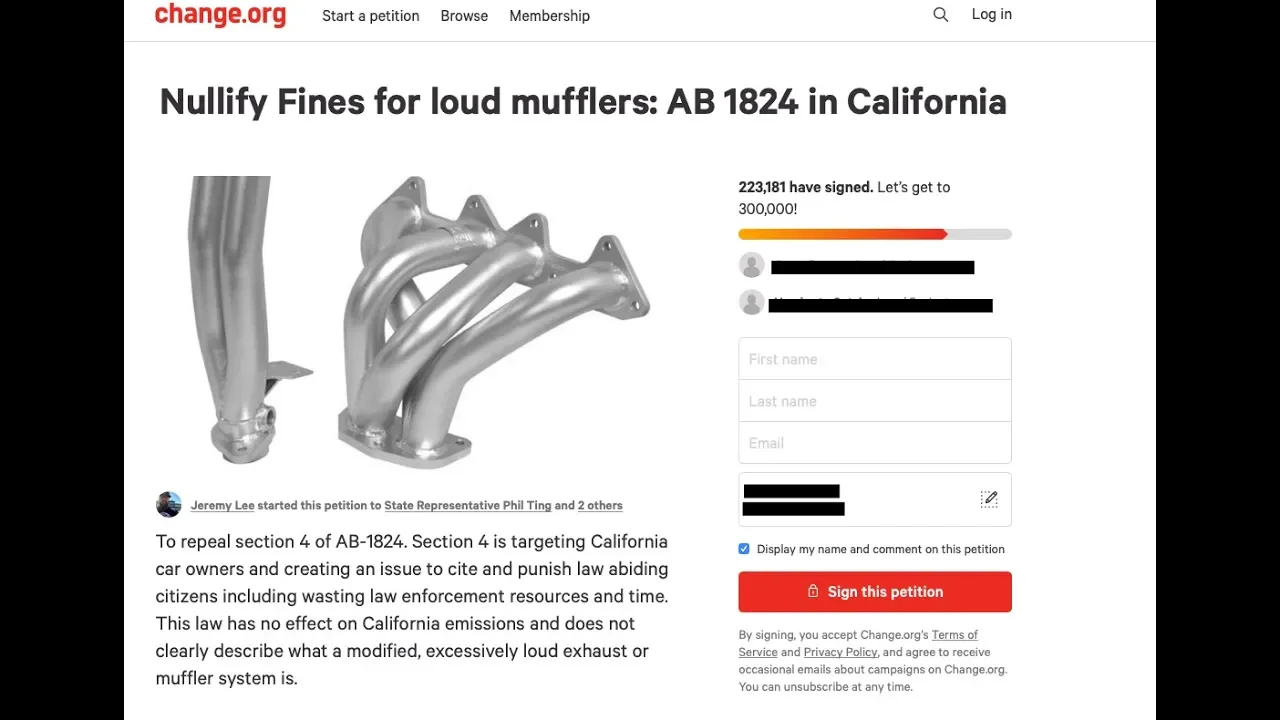Click the Sign this petition button
1280x720 pixels.
click(x=875, y=592)
